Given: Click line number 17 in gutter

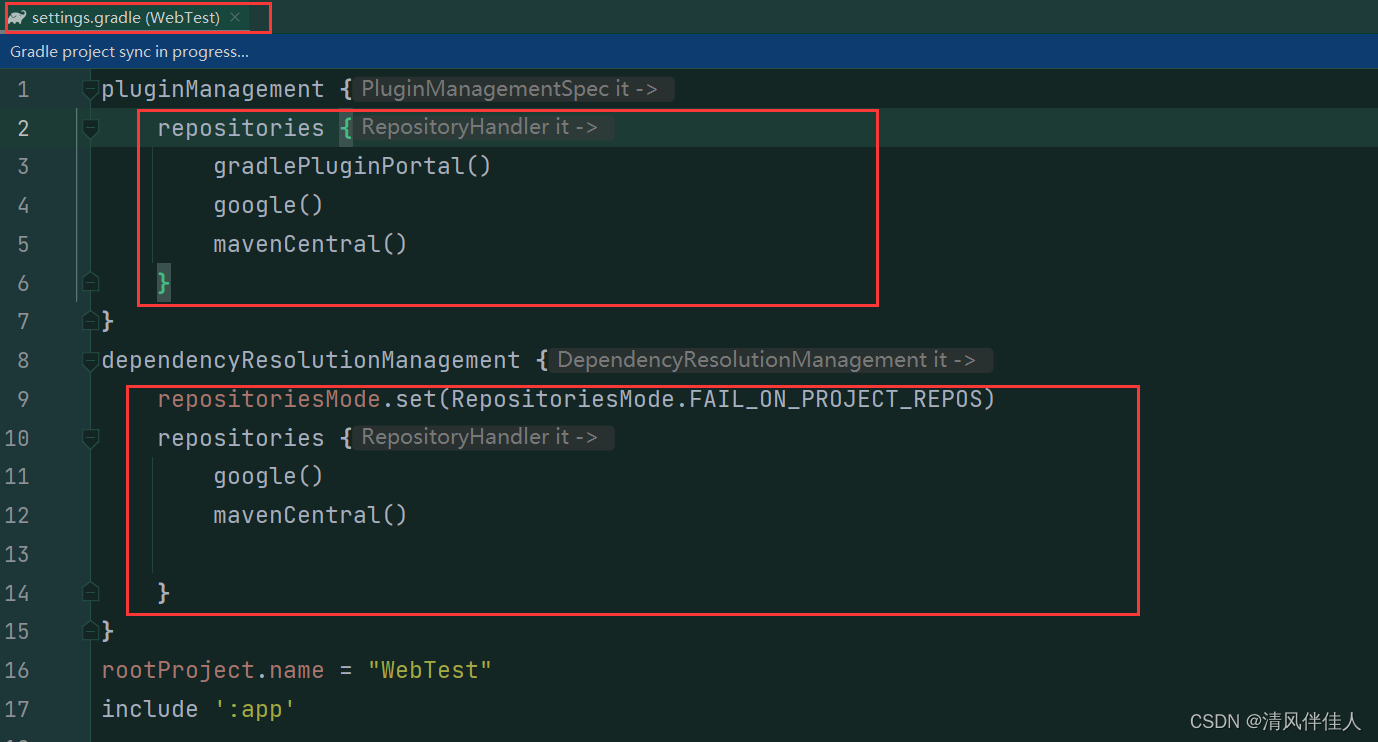Looking at the screenshot, I should [x=17, y=709].
